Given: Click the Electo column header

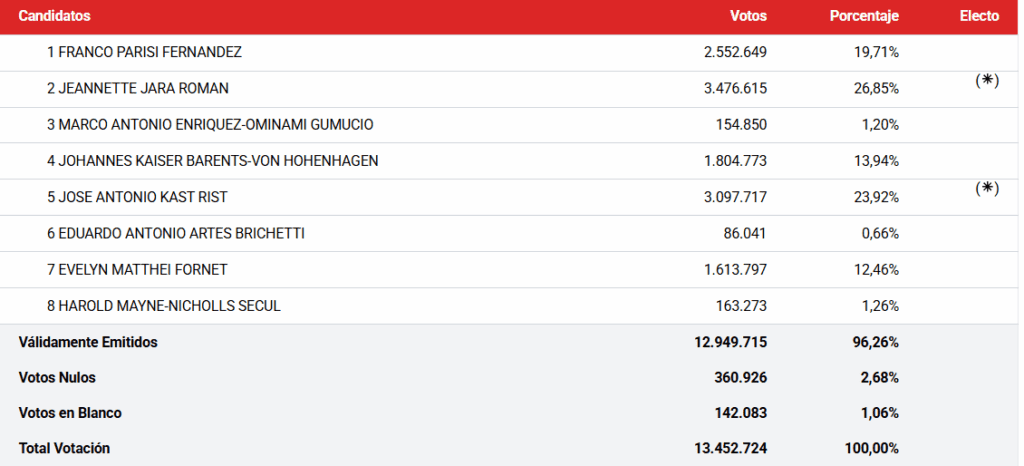Looking at the screenshot, I should pos(979,16).
